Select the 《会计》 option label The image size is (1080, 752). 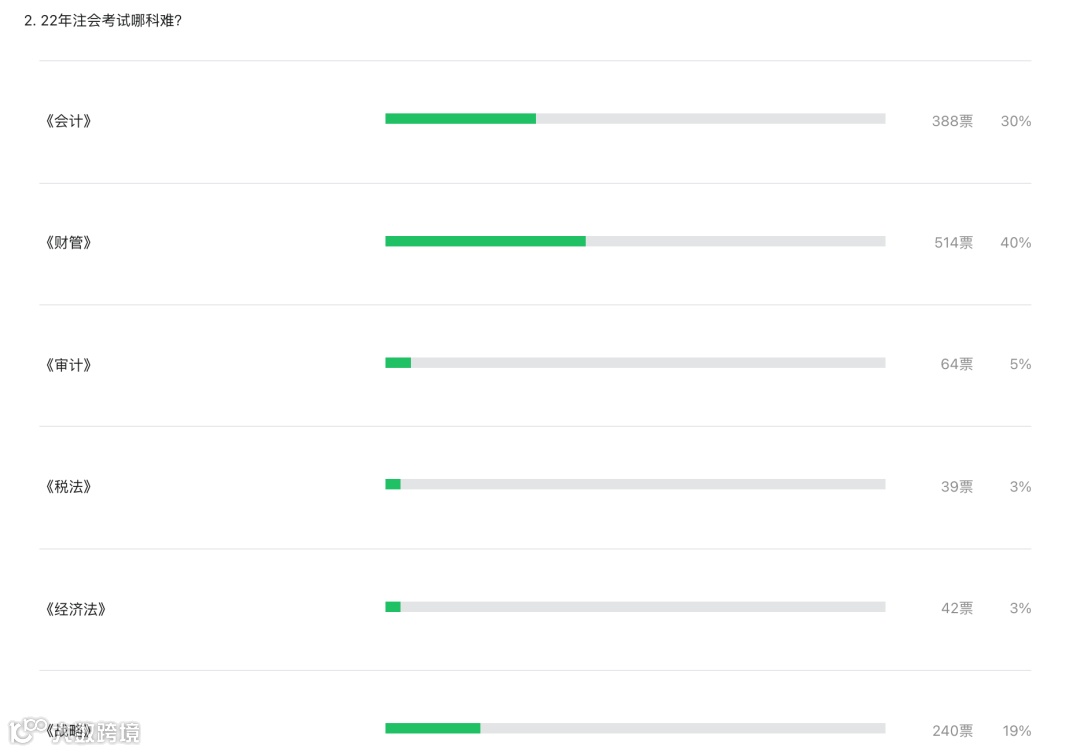[x=68, y=121]
